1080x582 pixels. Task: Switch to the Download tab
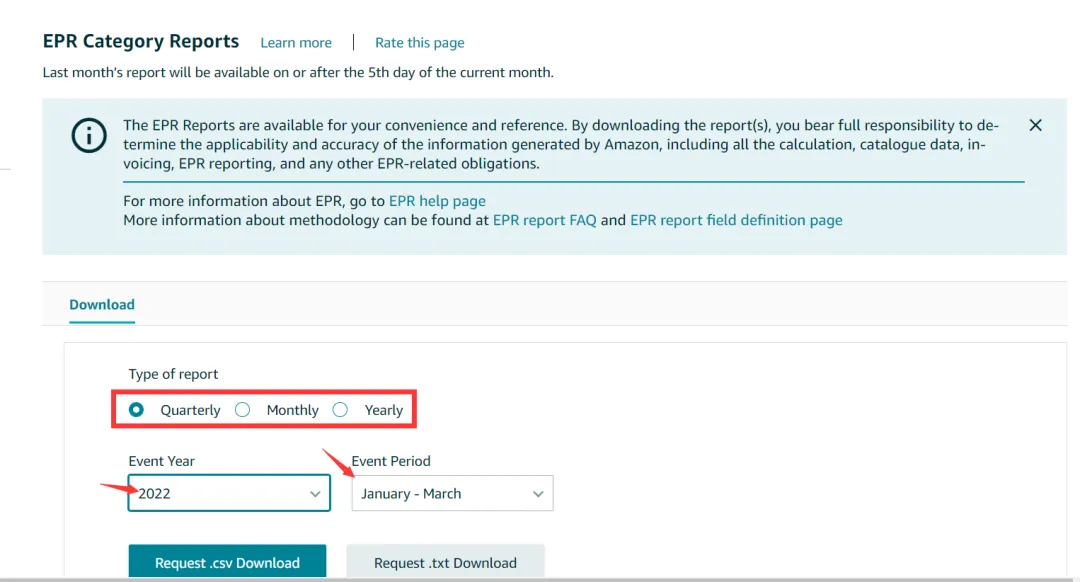[x=102, y=304]
